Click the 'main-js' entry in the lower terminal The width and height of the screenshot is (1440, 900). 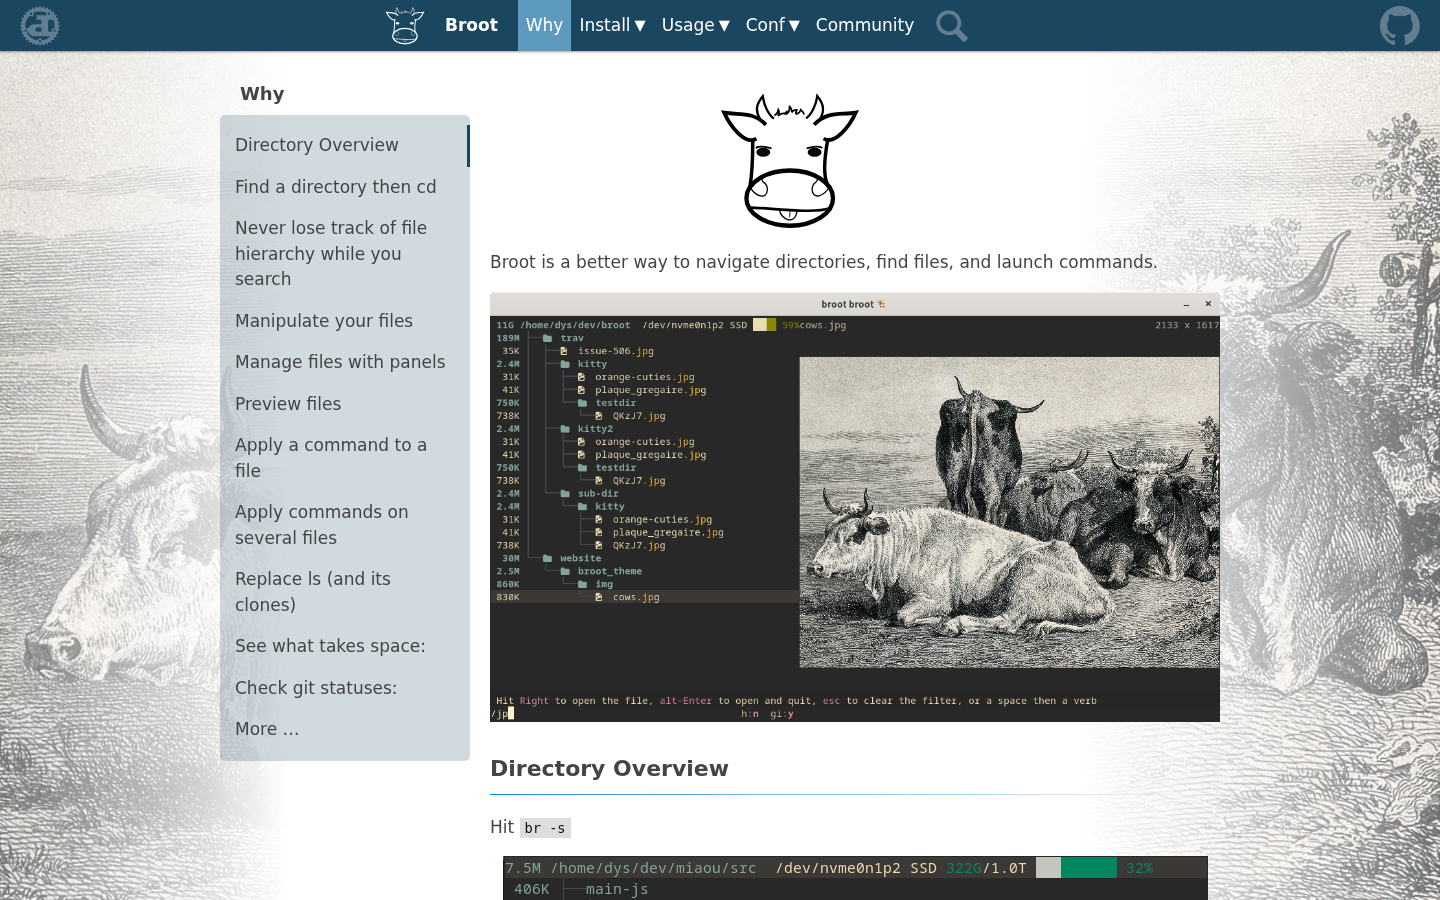617,889
